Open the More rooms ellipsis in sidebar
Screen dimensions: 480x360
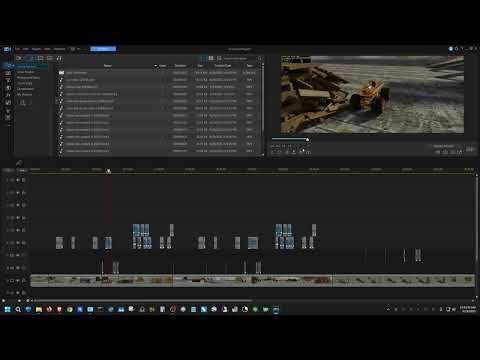[x=9, y=125]
